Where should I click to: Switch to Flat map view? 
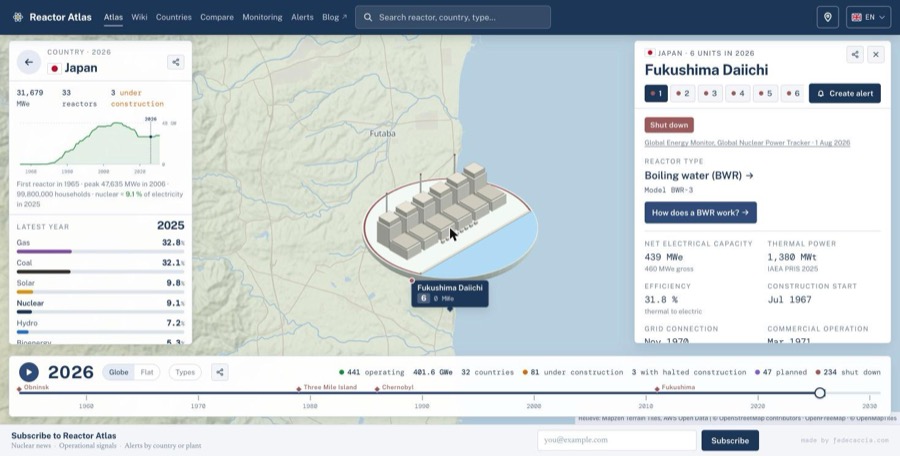[x=147, y=372]
